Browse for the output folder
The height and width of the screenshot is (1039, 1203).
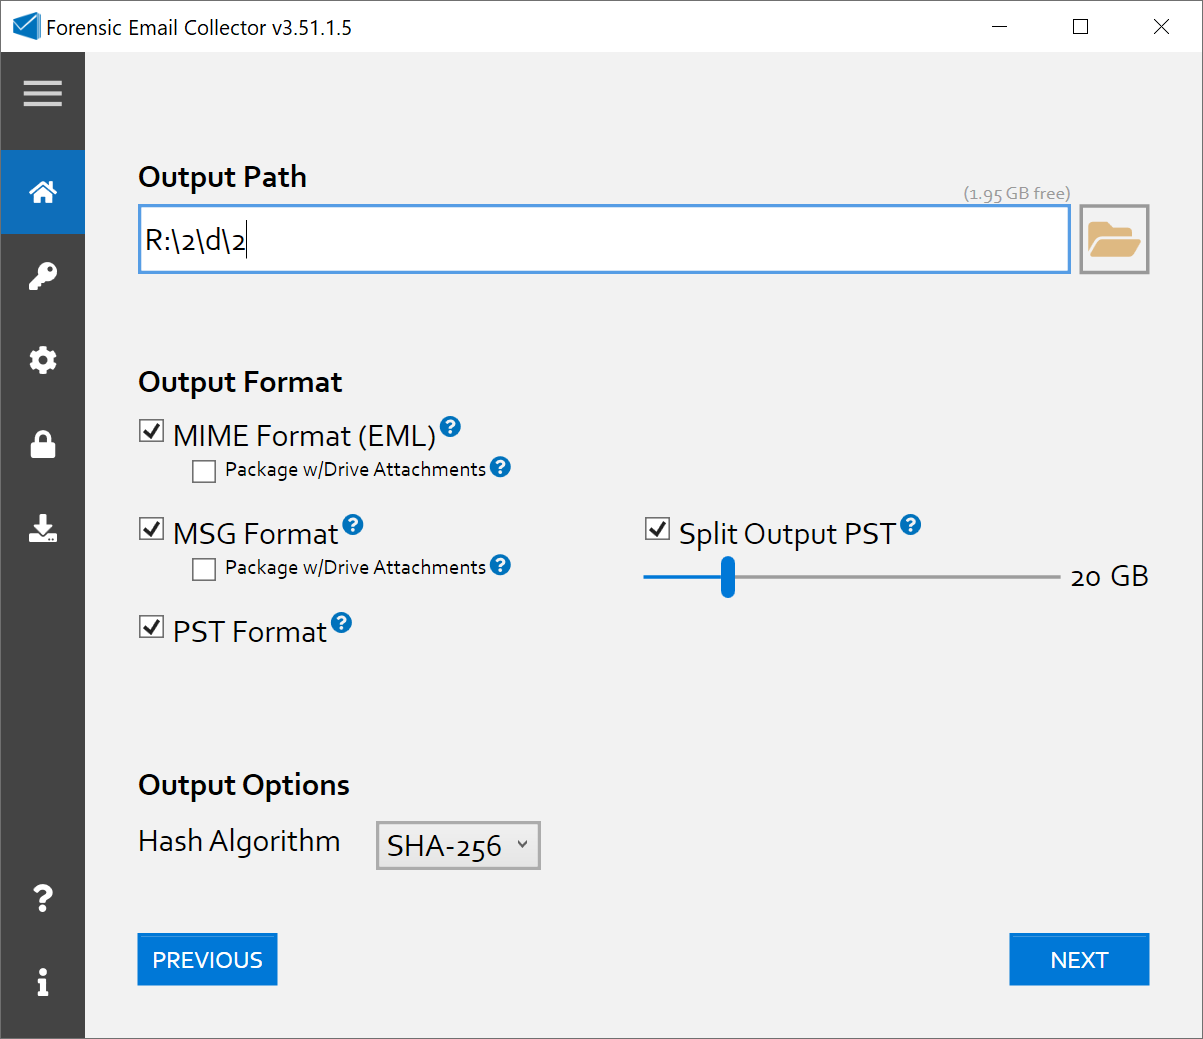[x=1114, y=240]
